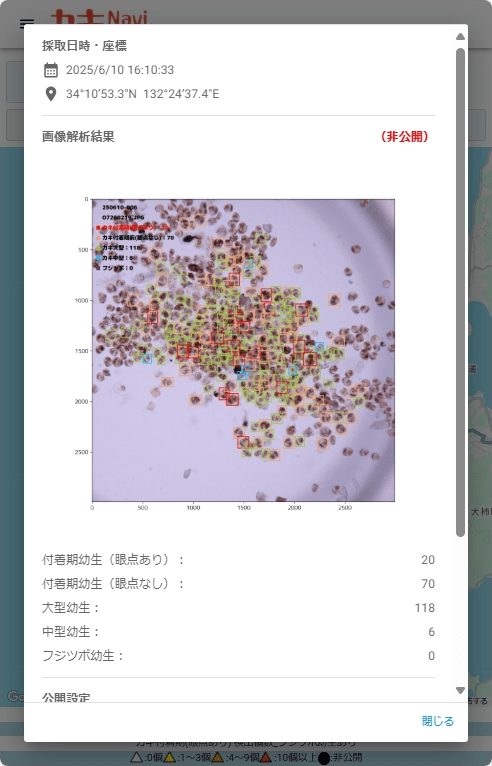Open the larvae analysis result image

click(x=238, y=350)
